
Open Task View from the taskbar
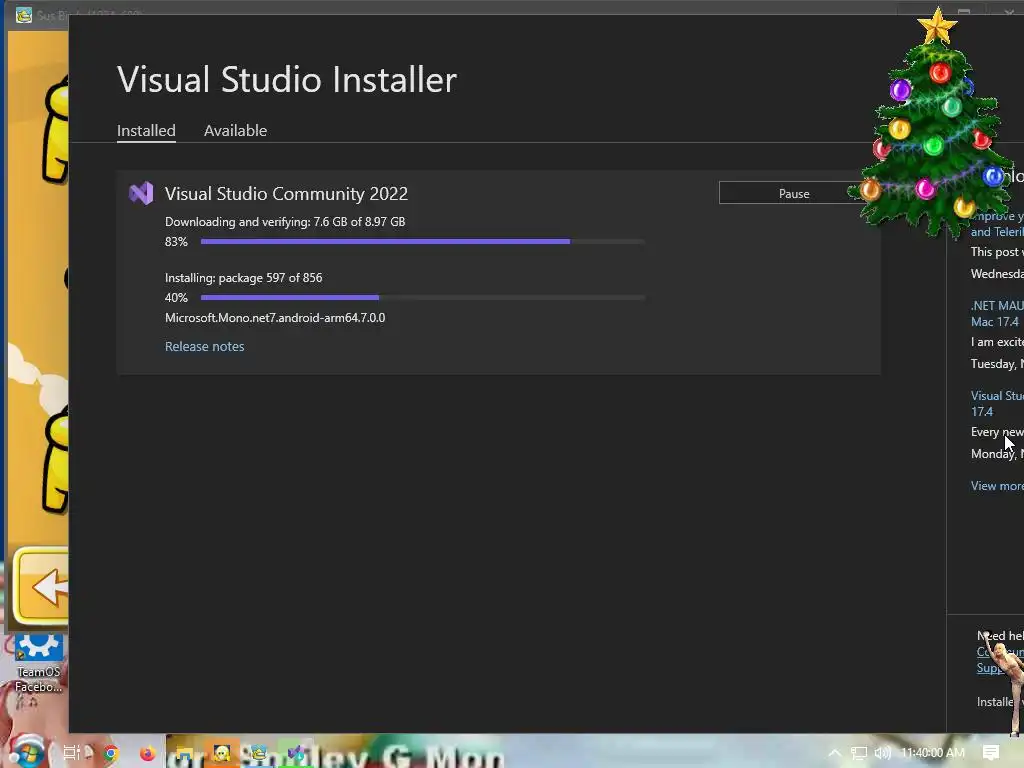pos(71,753)
